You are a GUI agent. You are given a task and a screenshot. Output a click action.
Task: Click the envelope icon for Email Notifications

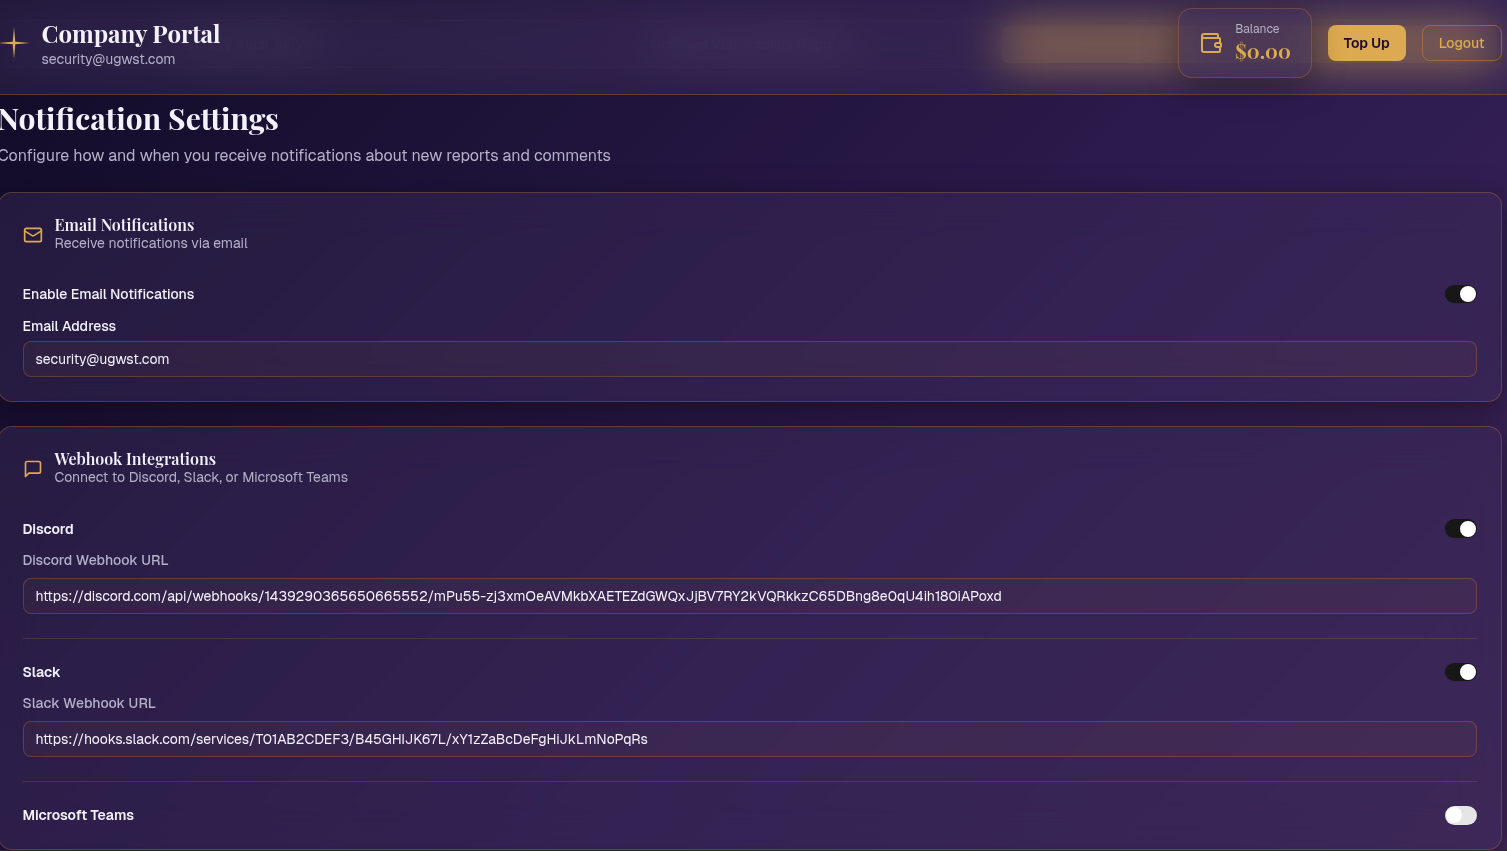pos(33,235)
